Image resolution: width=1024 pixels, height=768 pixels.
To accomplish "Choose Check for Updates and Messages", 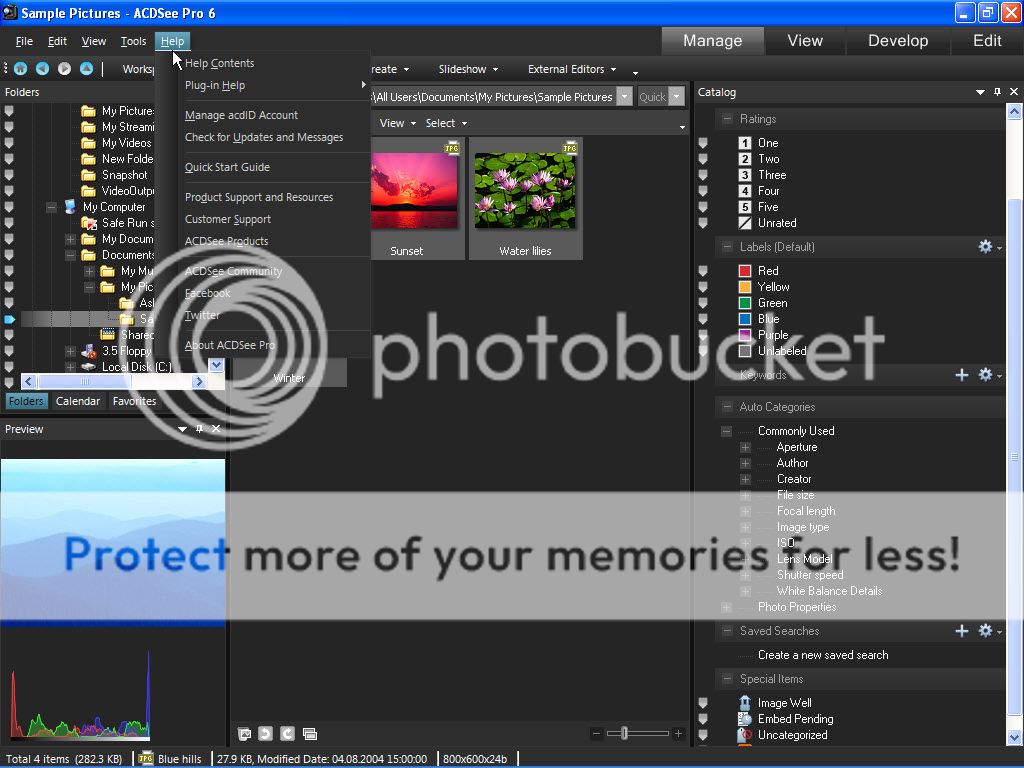I will [x=264, y=137].
